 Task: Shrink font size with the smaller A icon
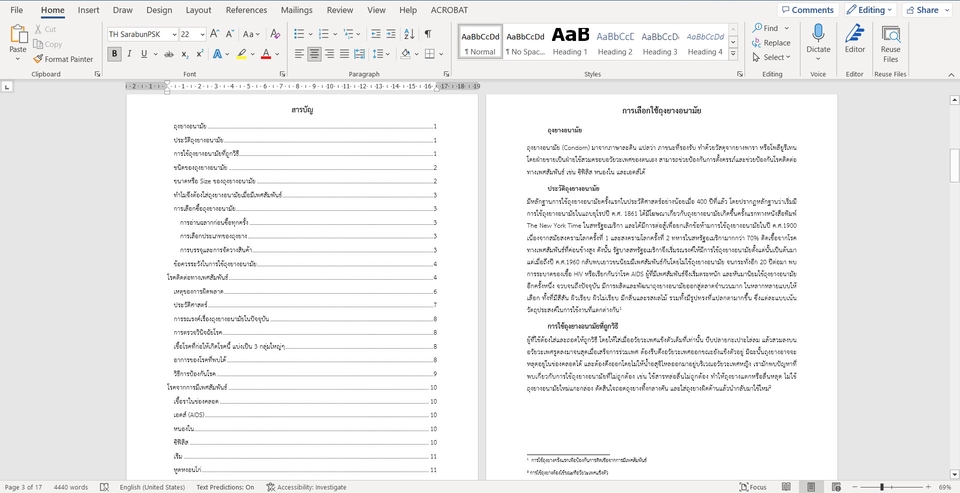230,34
